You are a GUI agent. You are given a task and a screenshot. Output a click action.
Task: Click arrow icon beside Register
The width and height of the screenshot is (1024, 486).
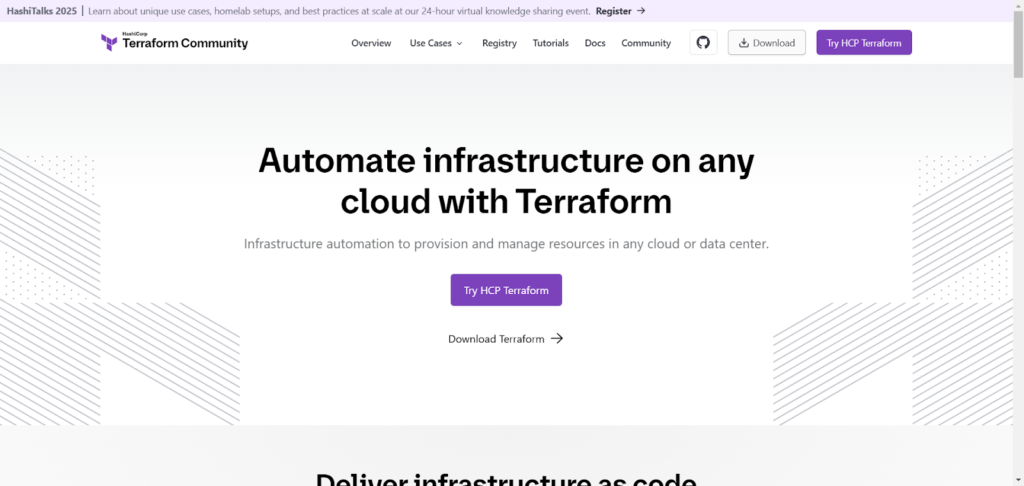[641, 11]
